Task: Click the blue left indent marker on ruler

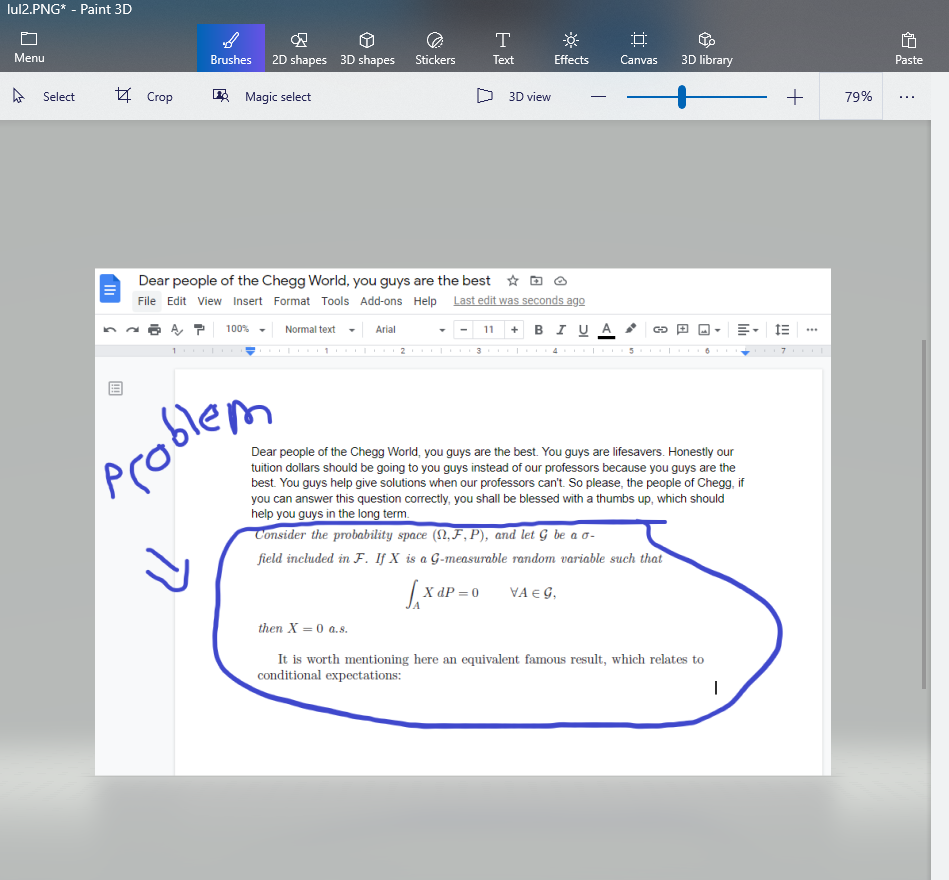Action: pyautogui.click(x=250, y=351)
